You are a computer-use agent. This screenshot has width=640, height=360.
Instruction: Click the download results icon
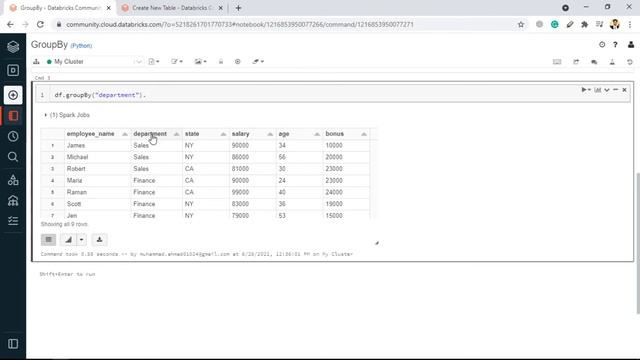[99, 240]
